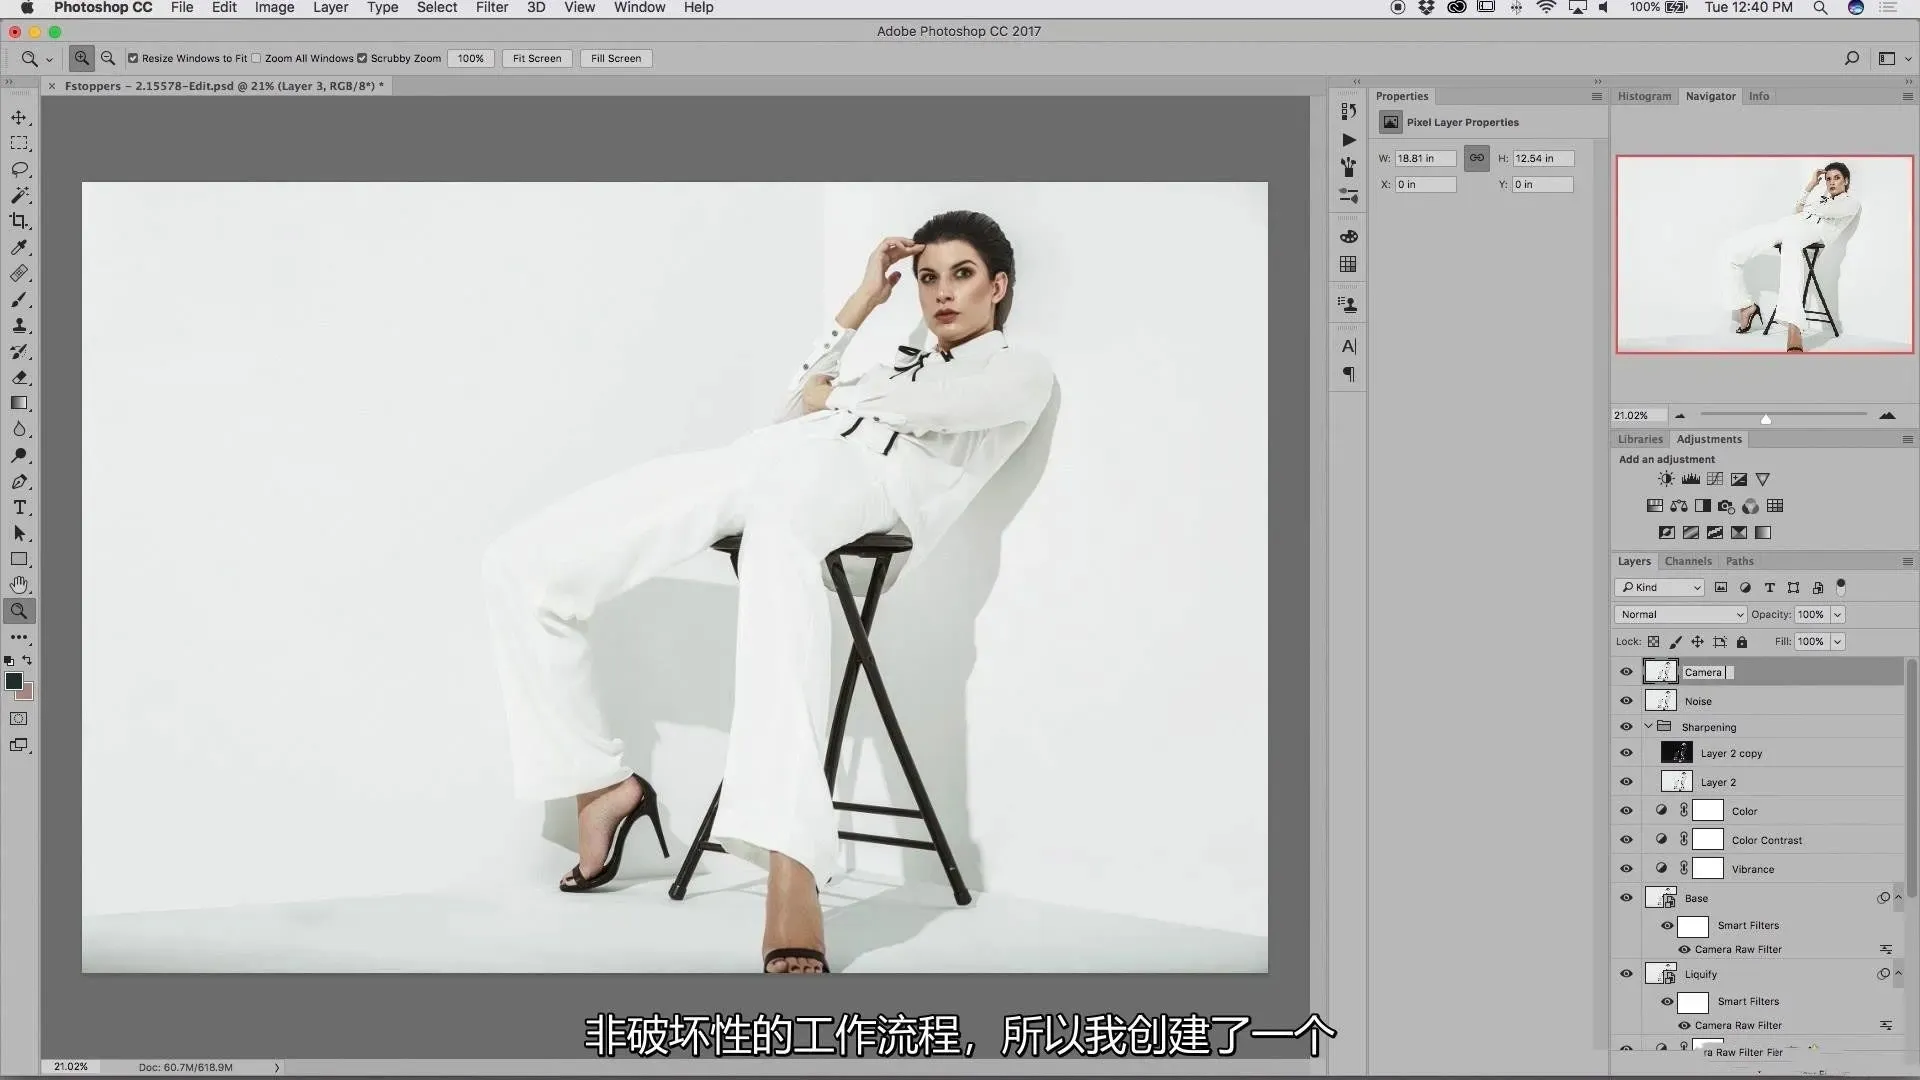Click the zoom out magnifier icon

pyautogui.click(x=108, y=58)
